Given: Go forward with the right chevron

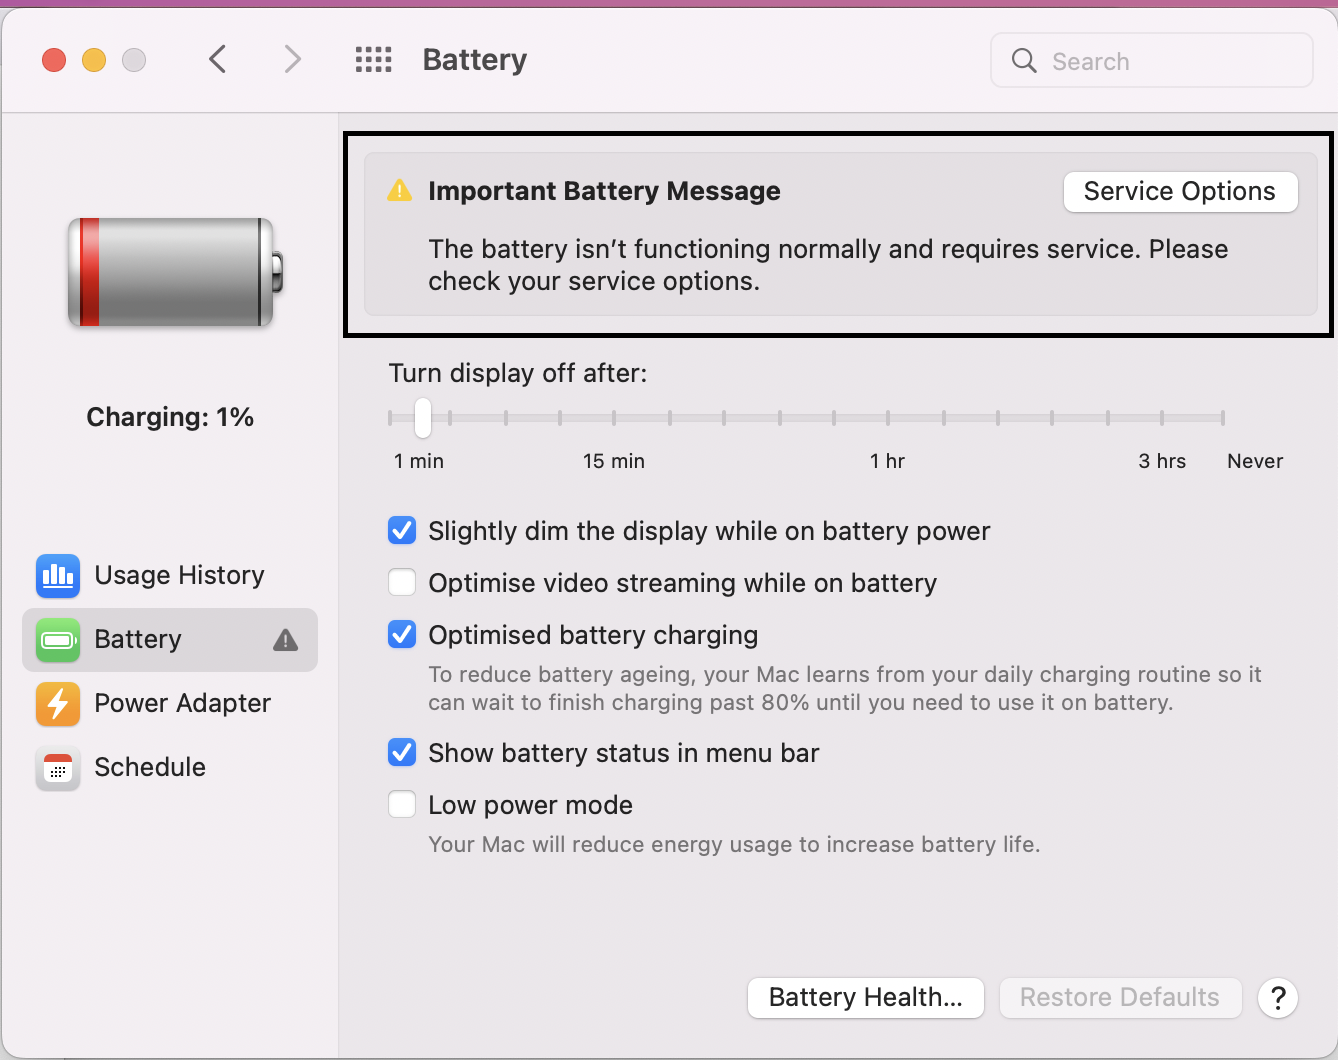Looking at the screenshot, I should (x=292, y=59).
